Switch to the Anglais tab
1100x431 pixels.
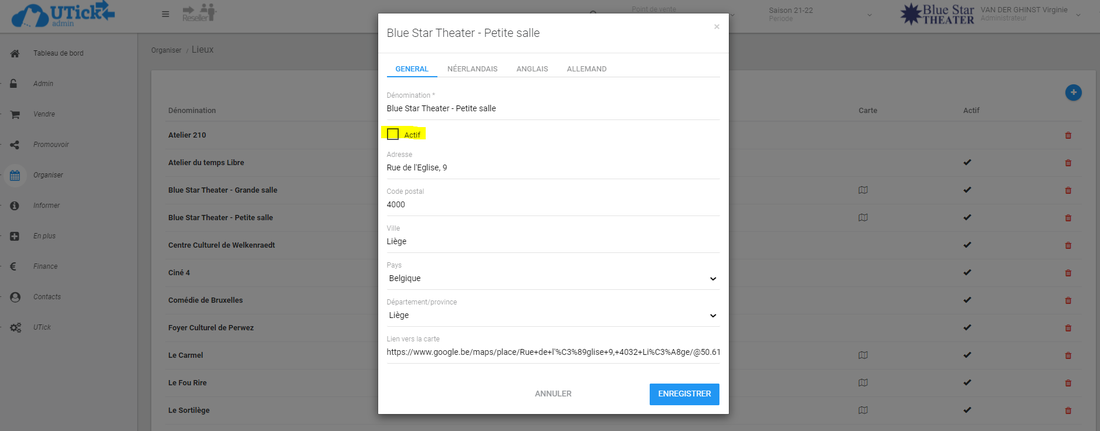point(532,69)
